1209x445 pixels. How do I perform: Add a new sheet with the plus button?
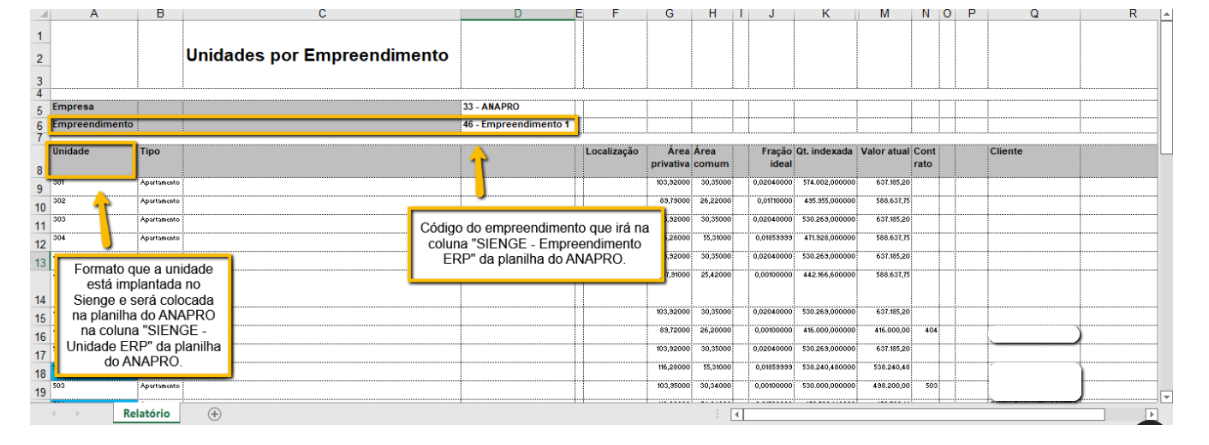click(214, 413)
